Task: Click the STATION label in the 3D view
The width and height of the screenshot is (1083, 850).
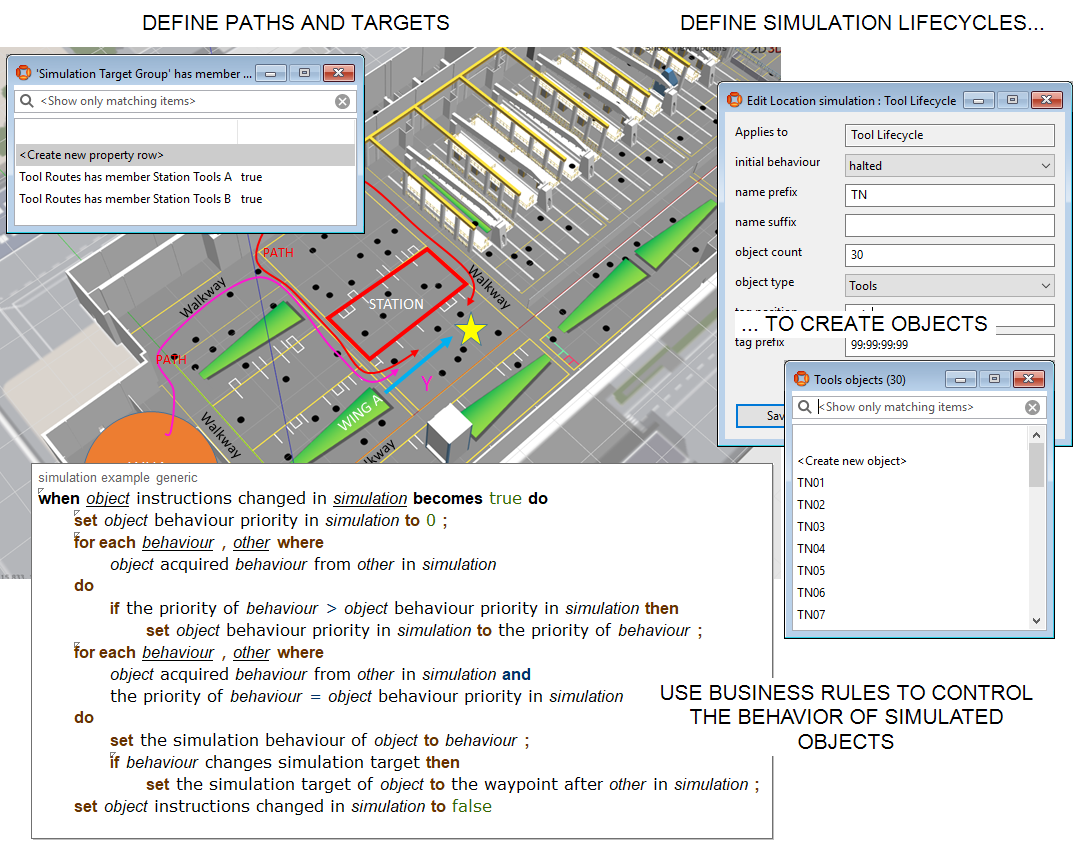Action: click(396, 305)
